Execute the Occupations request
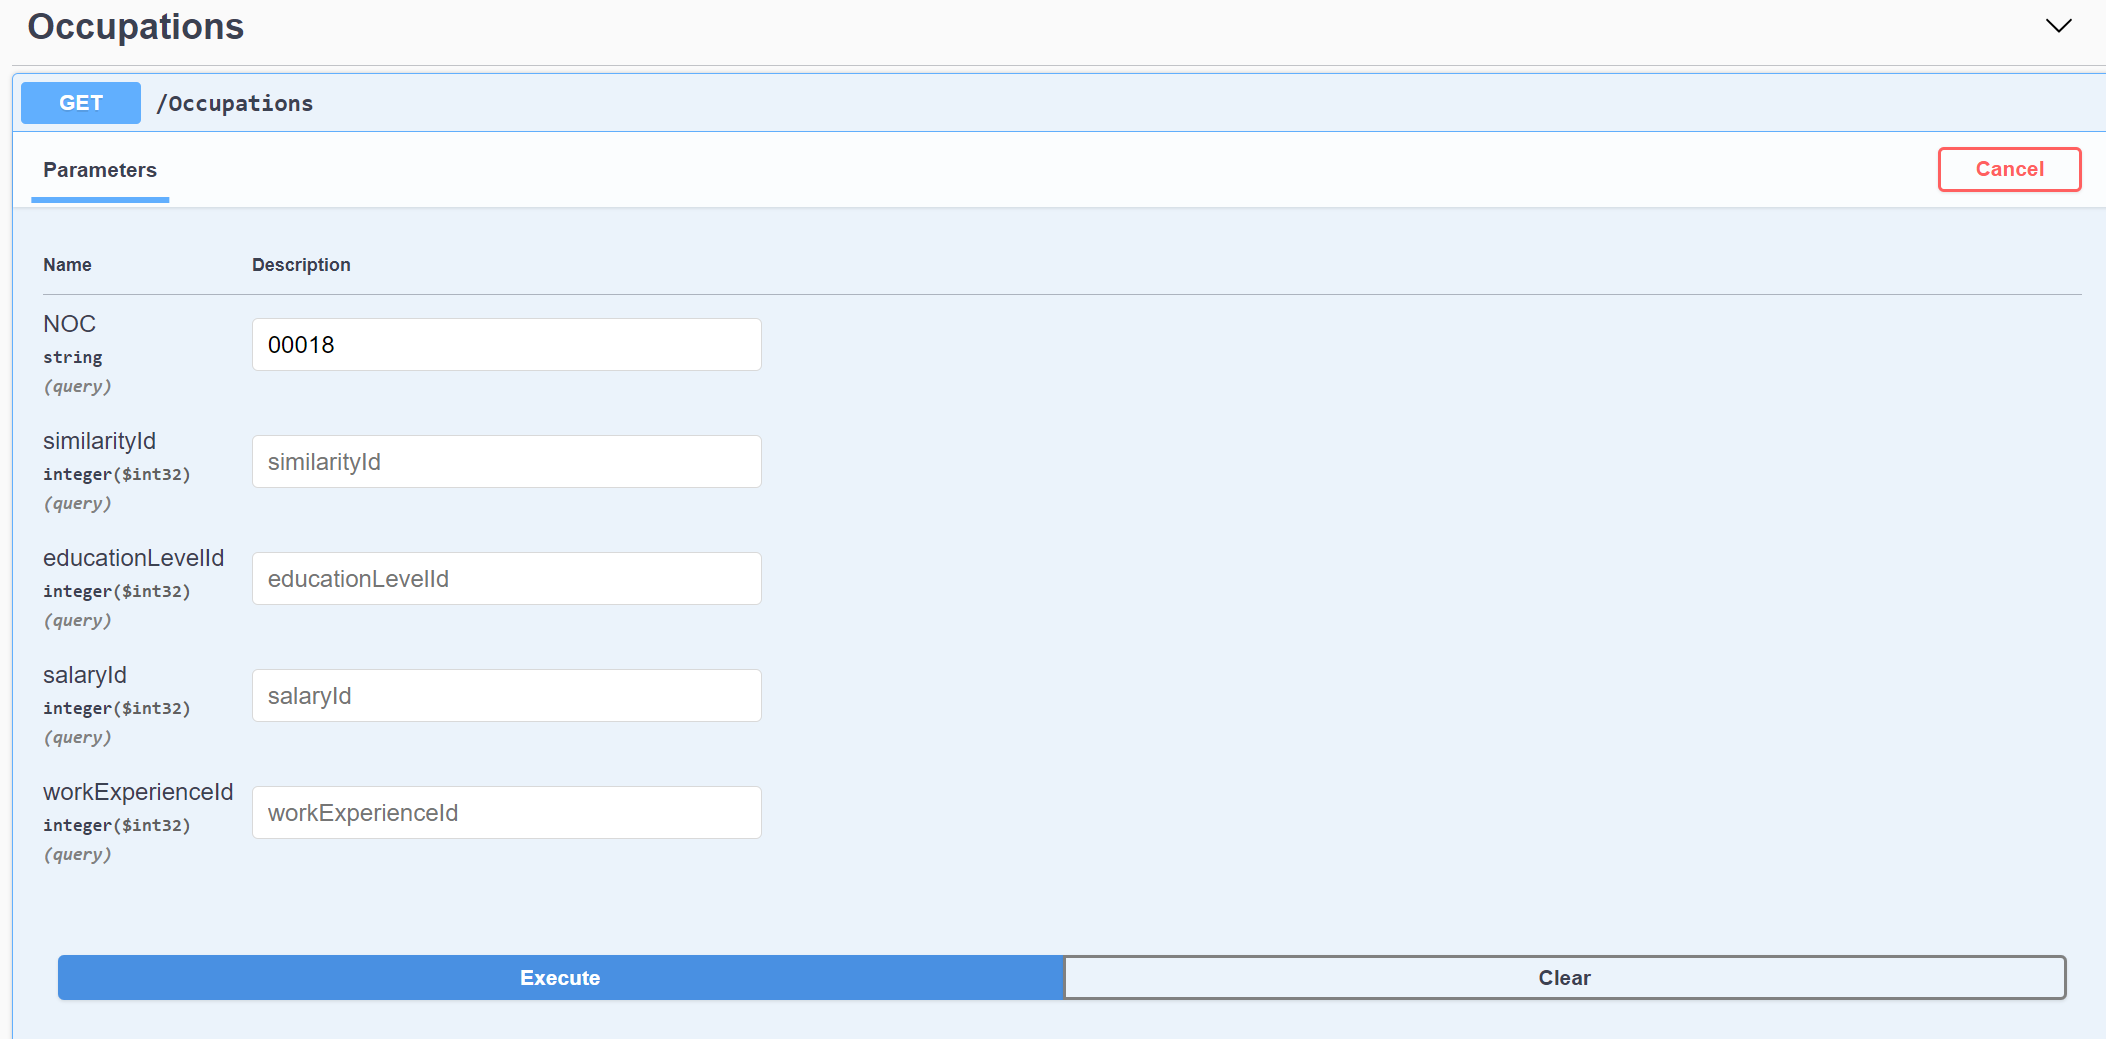2106x1039 pixels. tap(560, 978)
